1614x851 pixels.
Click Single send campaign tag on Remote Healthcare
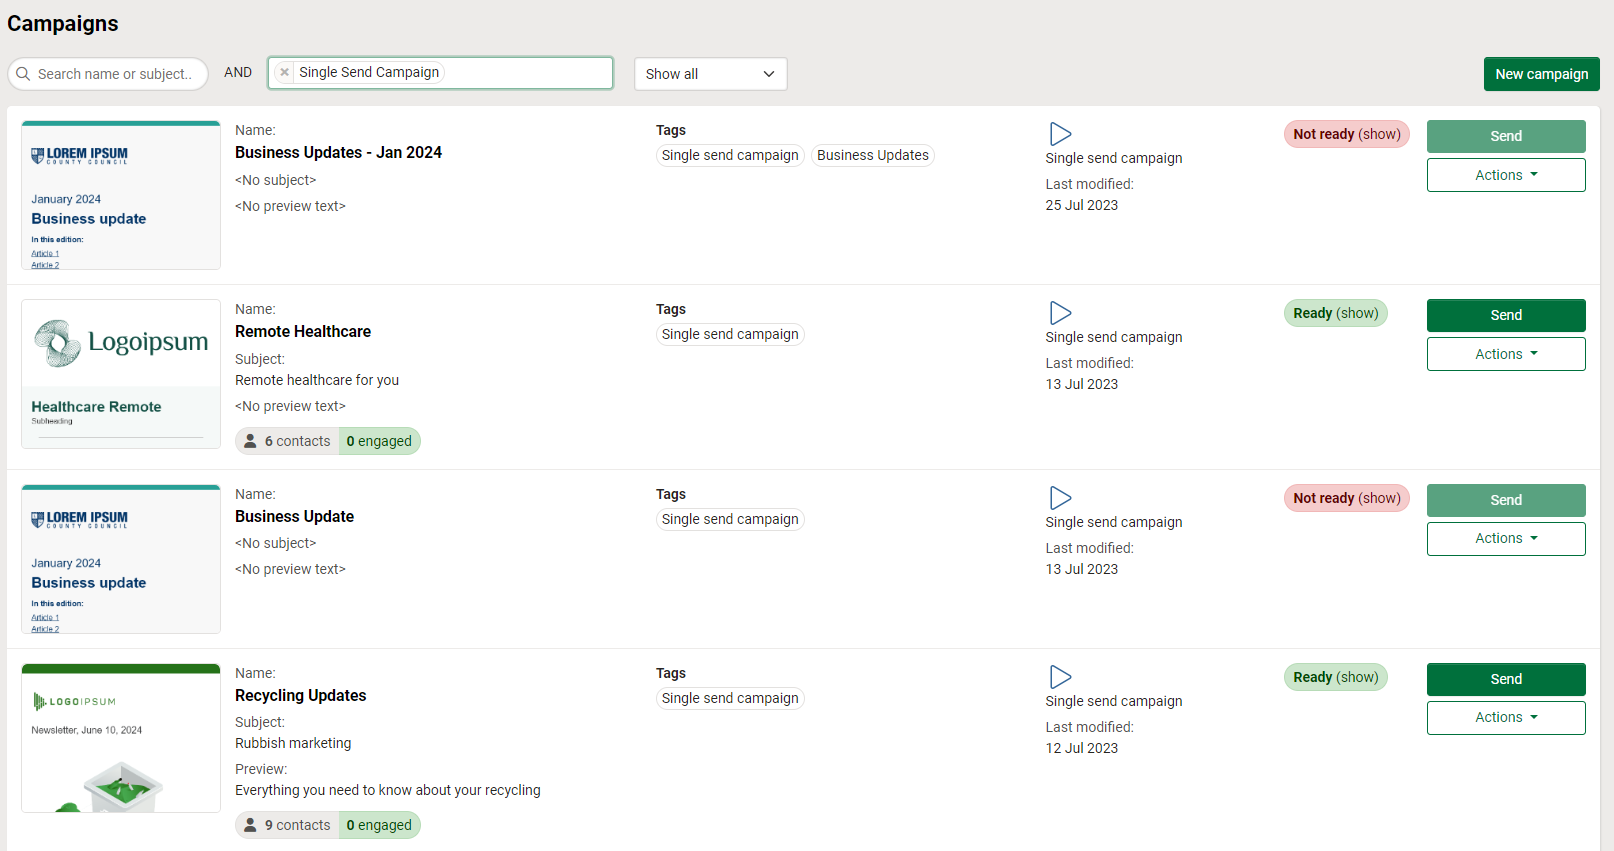click(x=730, y=334)
